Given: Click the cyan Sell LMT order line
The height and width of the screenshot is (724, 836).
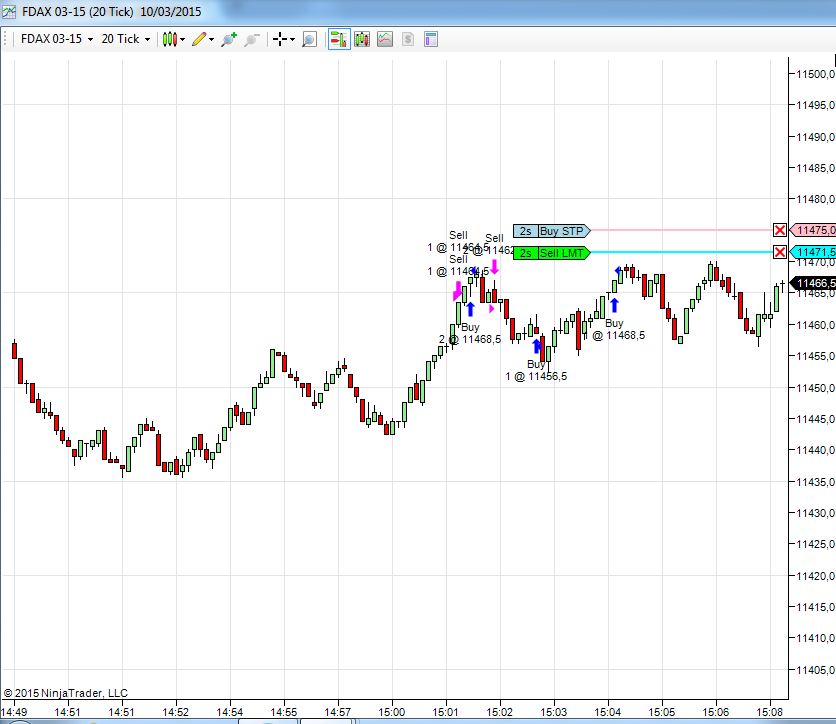Looking at the screenshot, I should 681,252.
